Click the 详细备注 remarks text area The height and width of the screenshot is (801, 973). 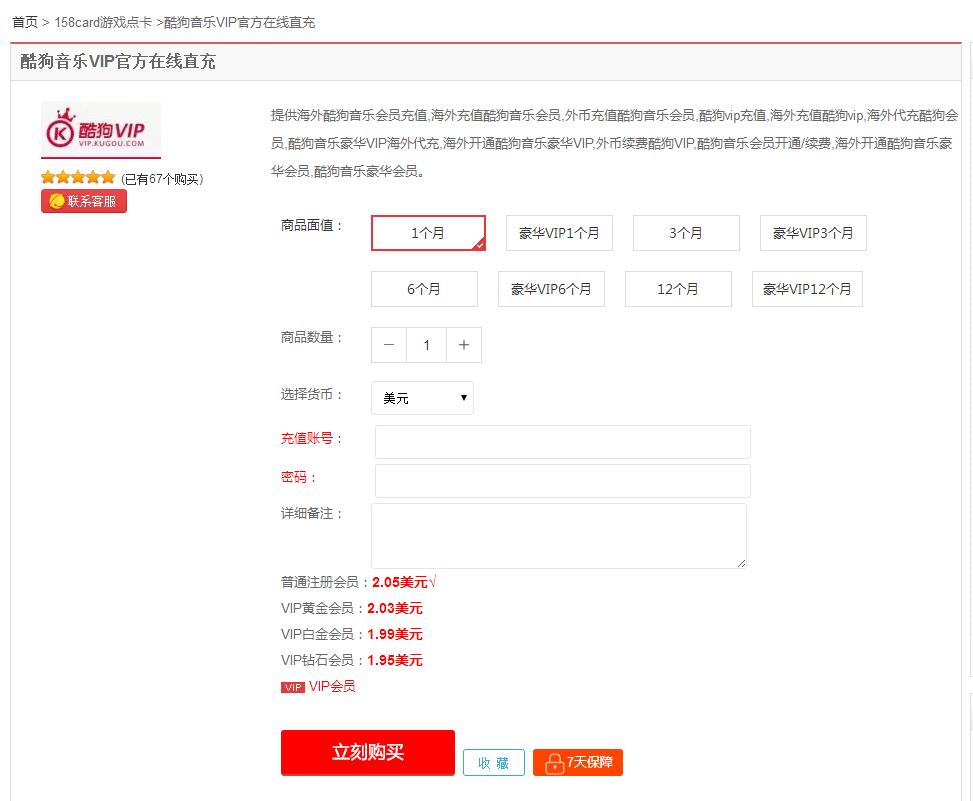(x=558, y=535)
